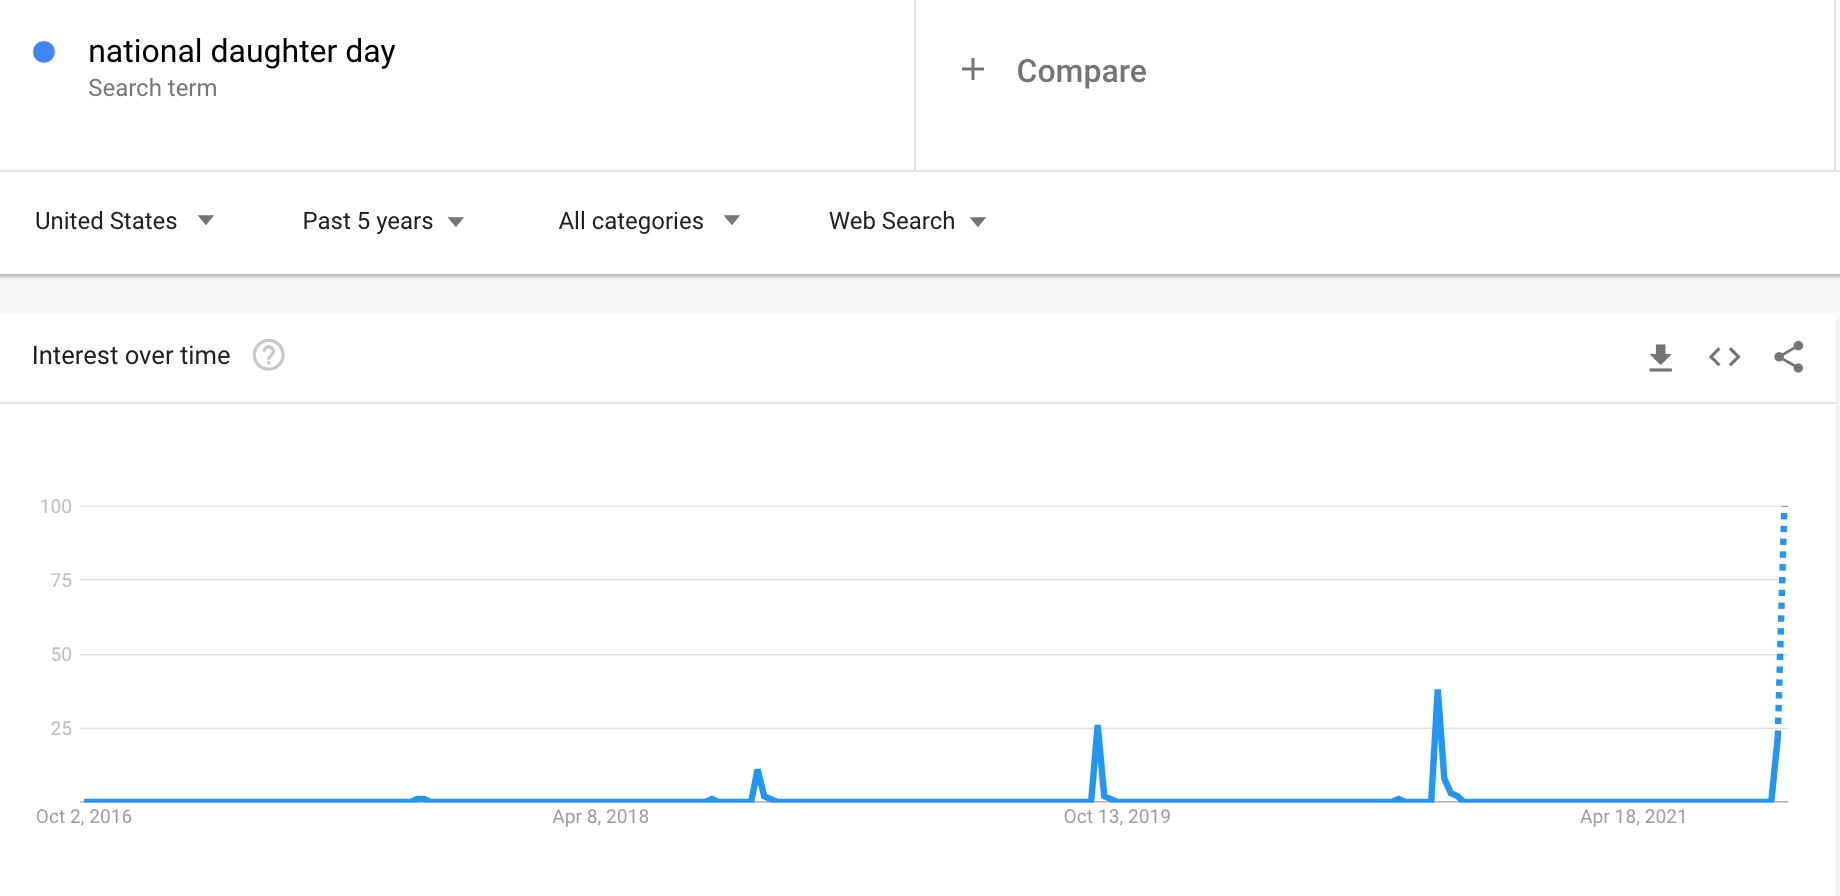Open the embed code icon

pos(1724,357)
